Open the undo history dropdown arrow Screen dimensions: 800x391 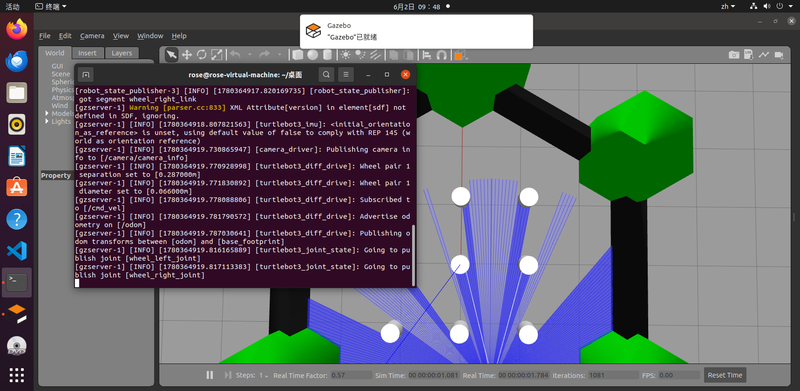(x=250, y=55)
